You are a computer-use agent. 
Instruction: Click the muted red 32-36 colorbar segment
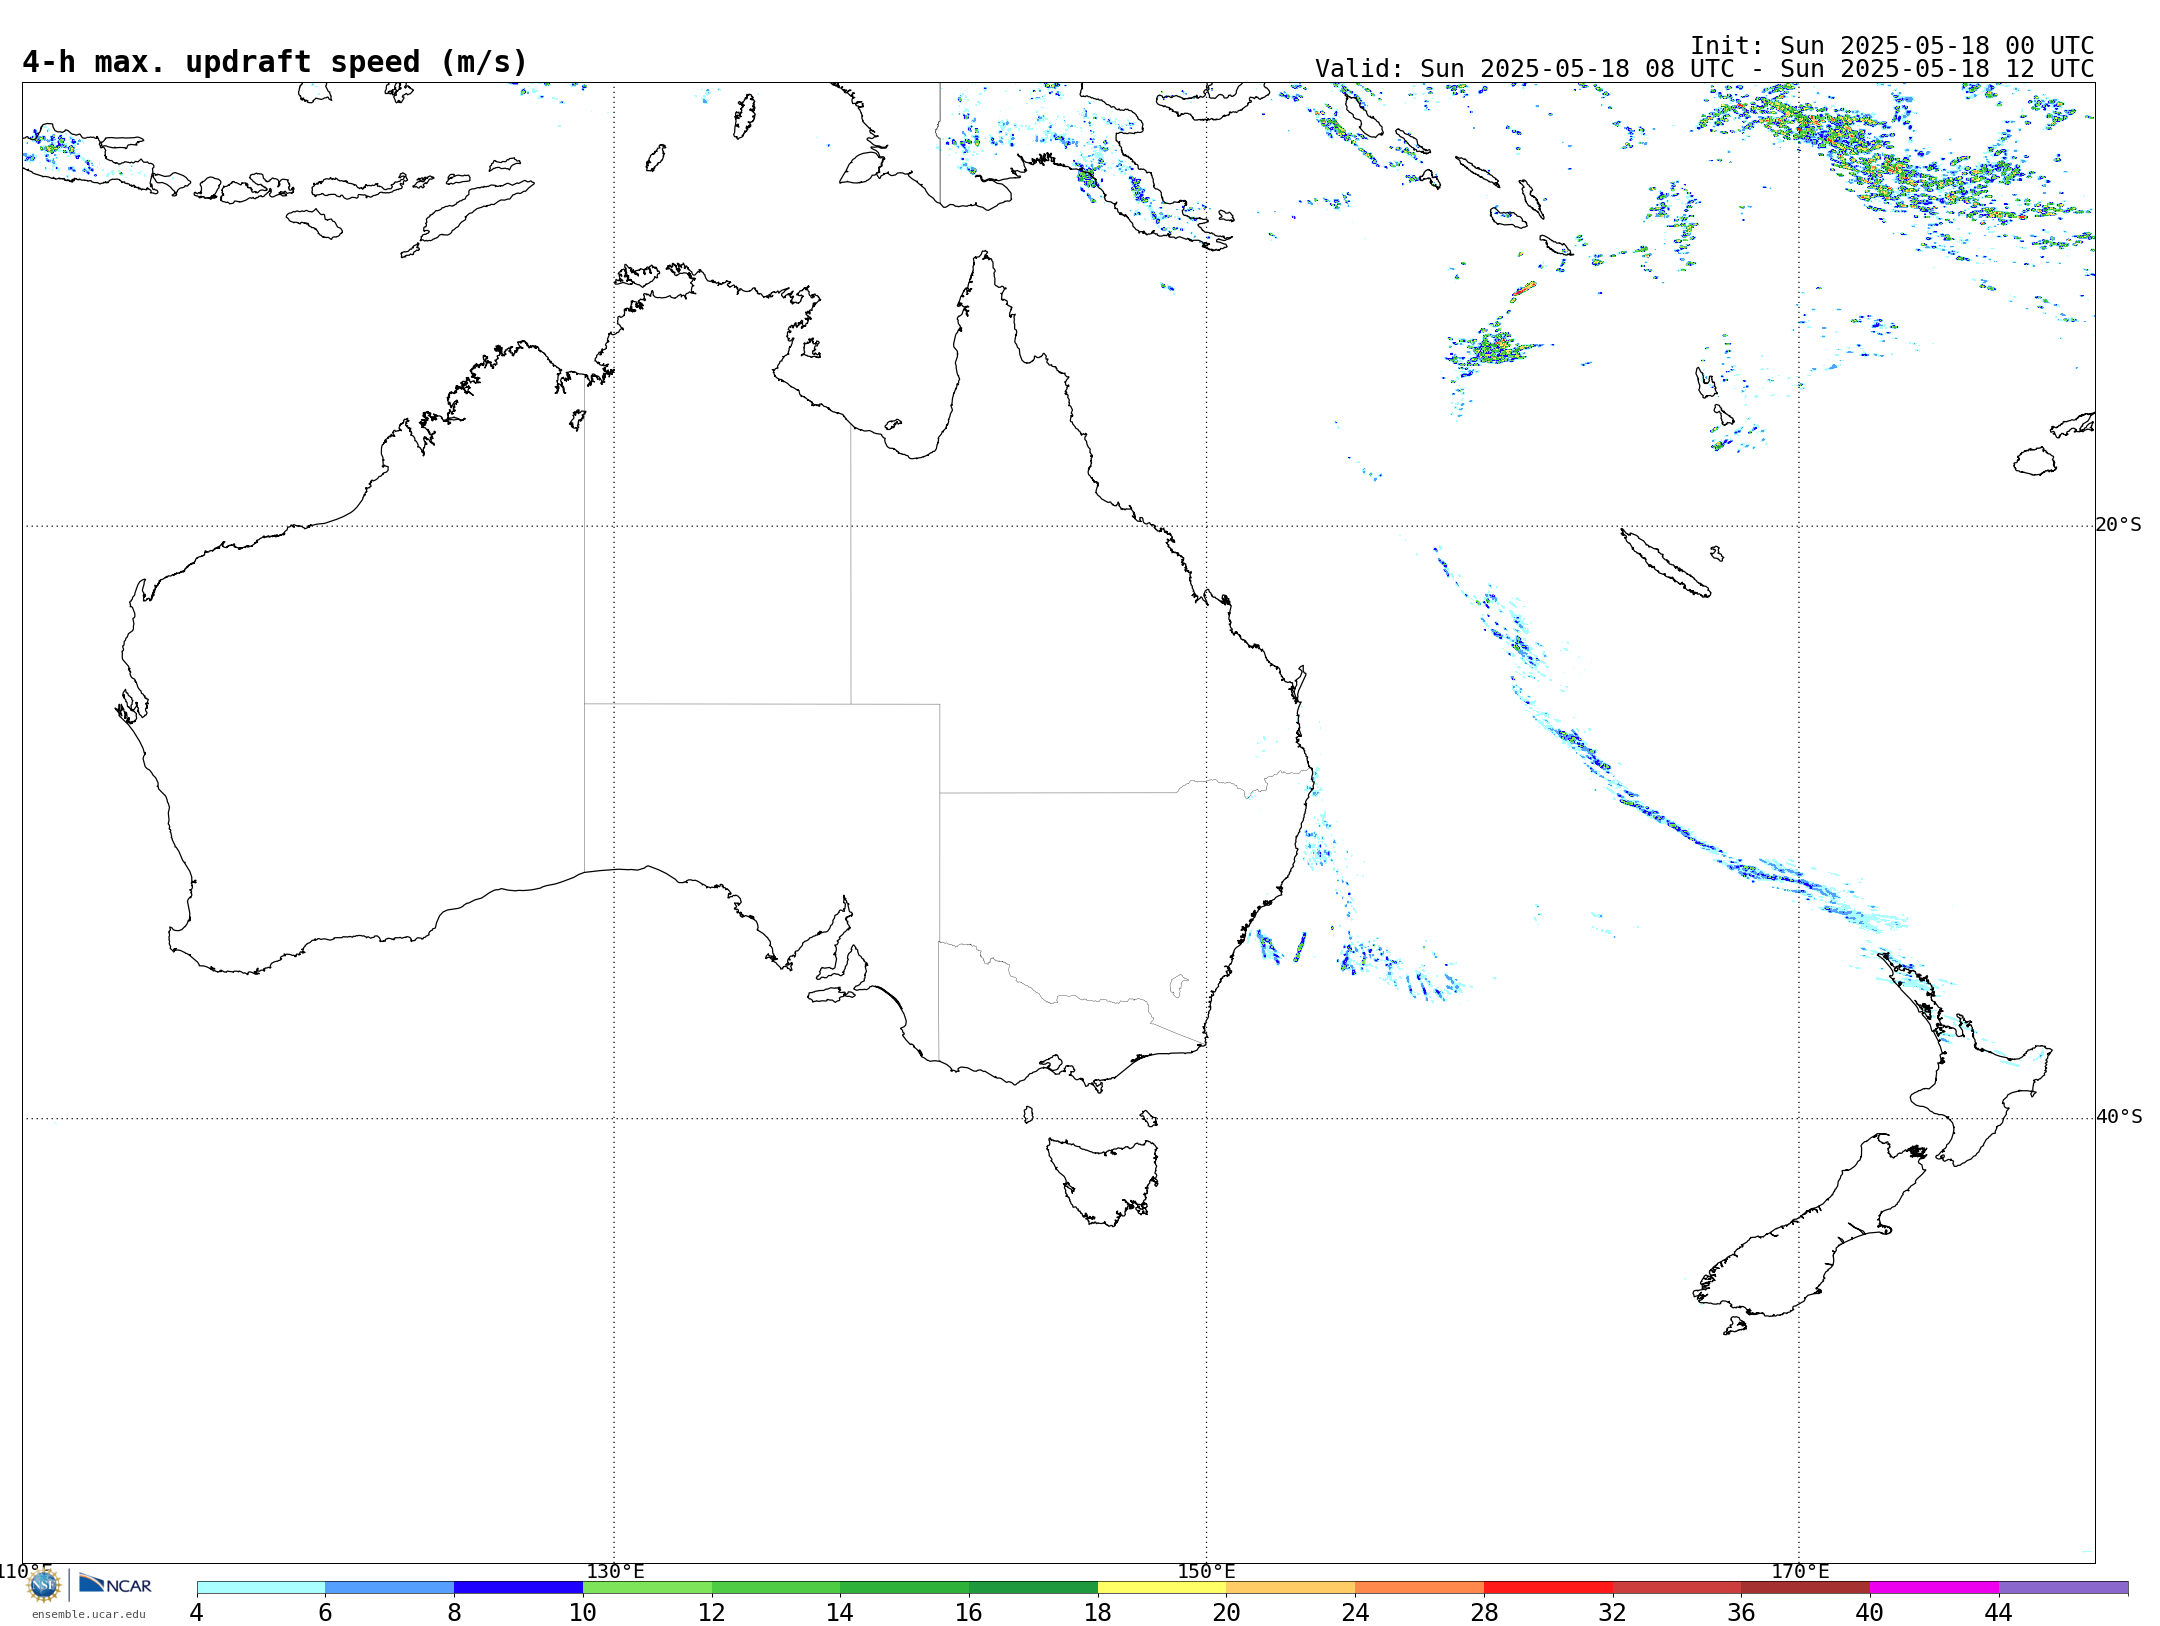coord(1677,1588)
